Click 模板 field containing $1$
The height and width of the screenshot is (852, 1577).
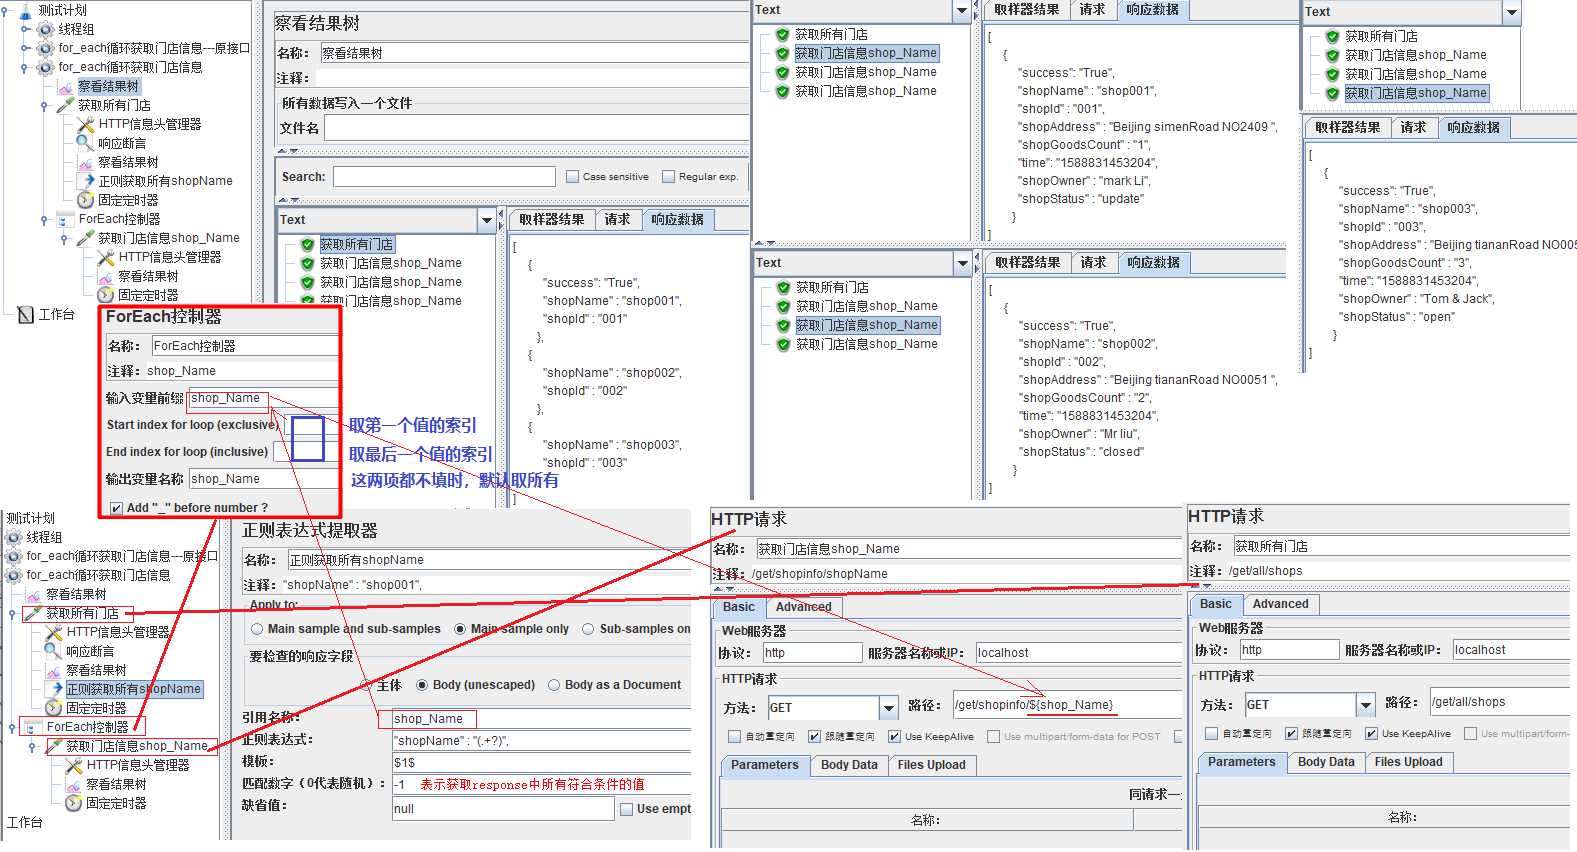541,762
